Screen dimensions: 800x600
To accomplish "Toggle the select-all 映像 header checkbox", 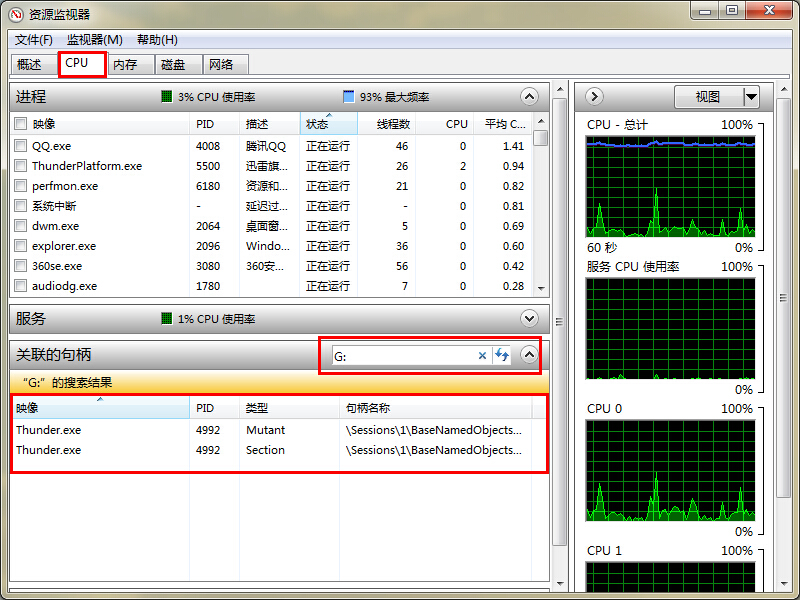I will click(20, 124).
